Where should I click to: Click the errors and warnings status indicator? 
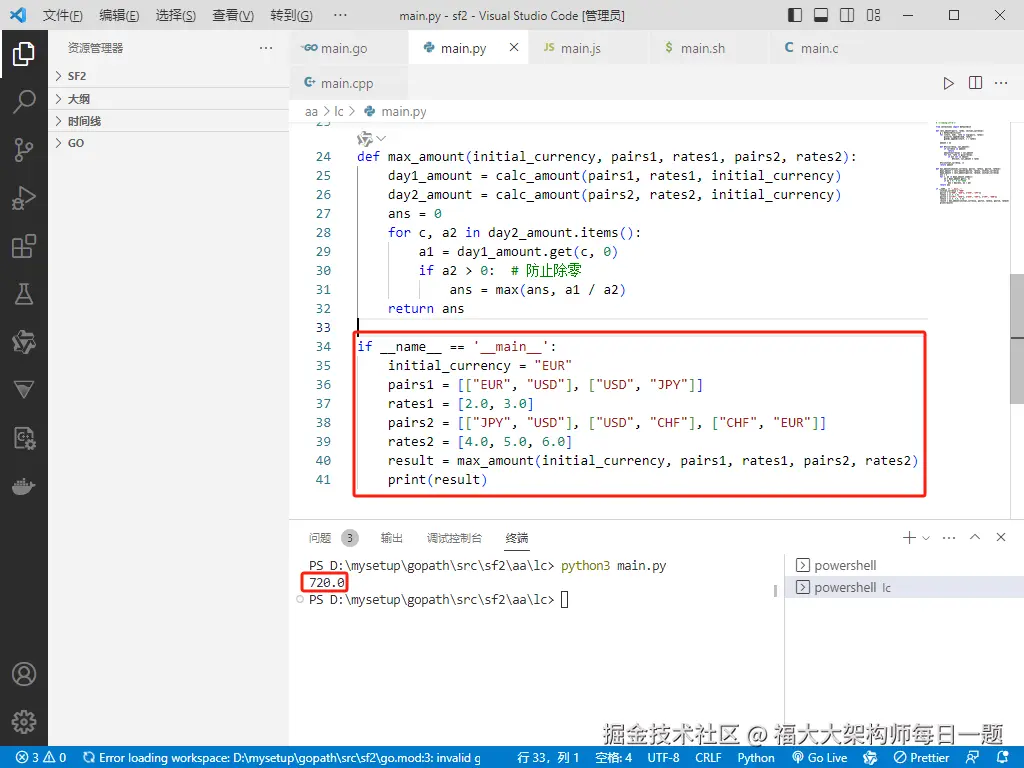40,758
